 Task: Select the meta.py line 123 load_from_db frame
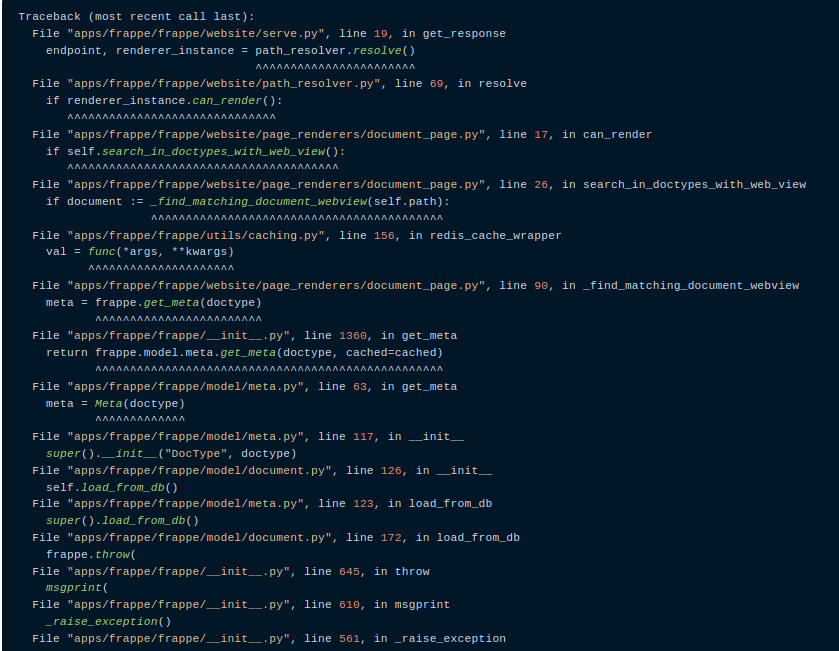pos(262,504)
